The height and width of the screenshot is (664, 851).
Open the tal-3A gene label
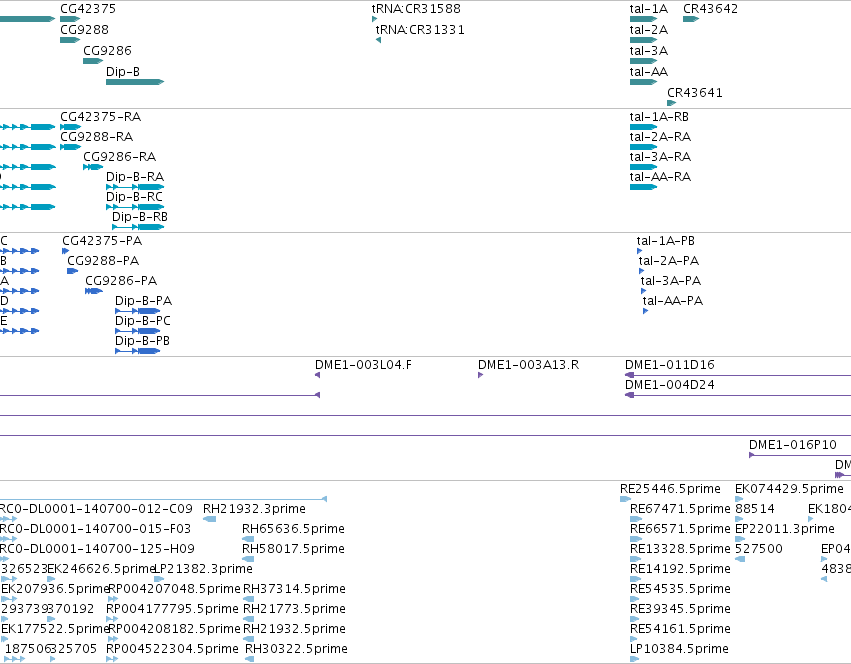click(649, 51)
